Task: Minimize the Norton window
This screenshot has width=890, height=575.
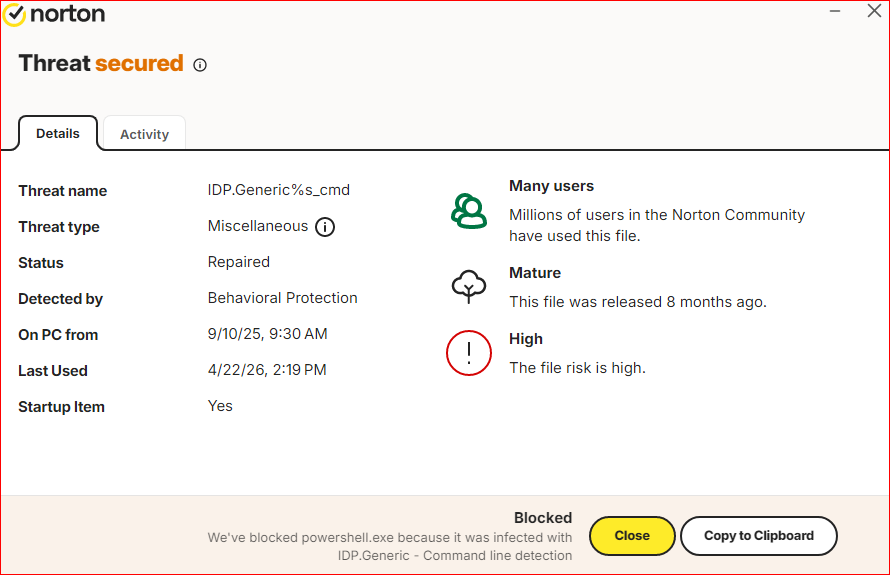Action: click(835, 11)
